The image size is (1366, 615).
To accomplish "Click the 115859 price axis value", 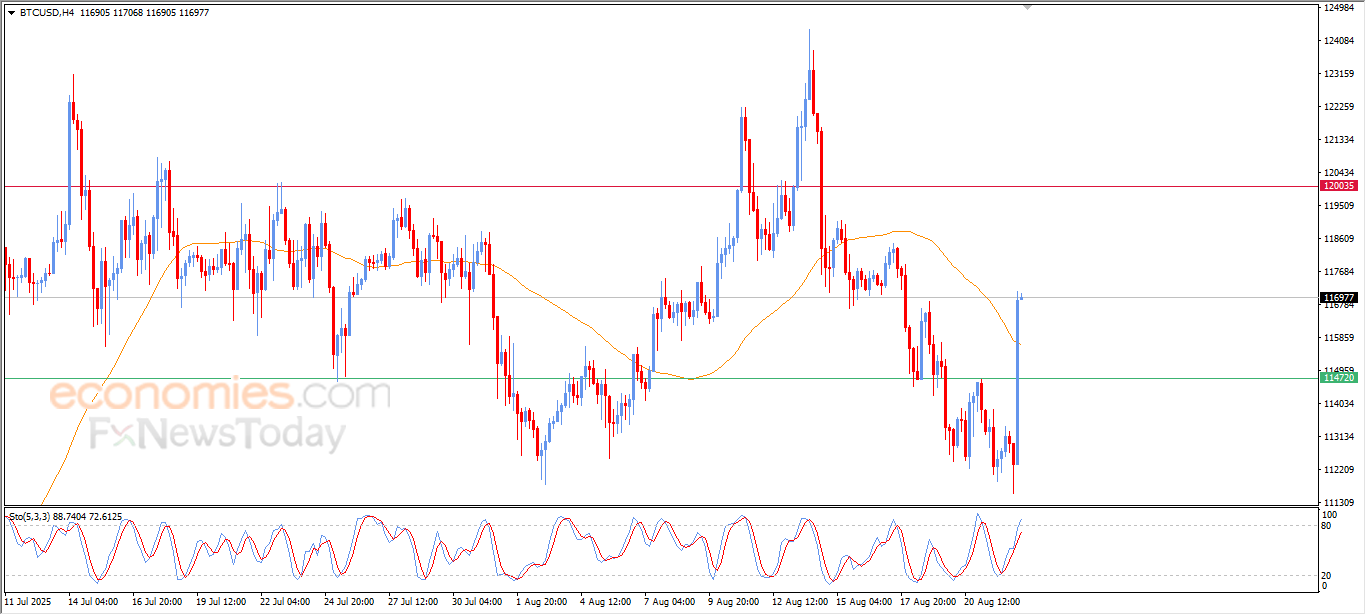I will 1339,338.
